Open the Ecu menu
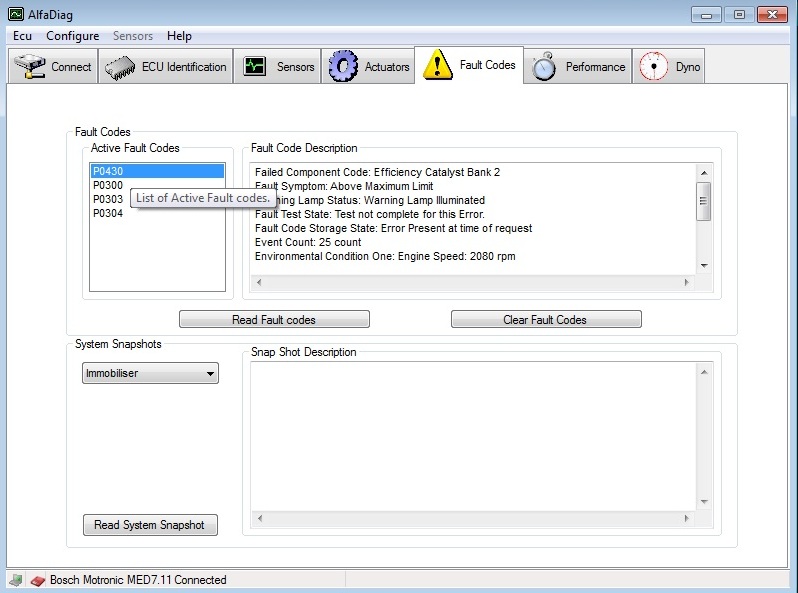Screen dimensions: 798x593 [x=22, y=36]
